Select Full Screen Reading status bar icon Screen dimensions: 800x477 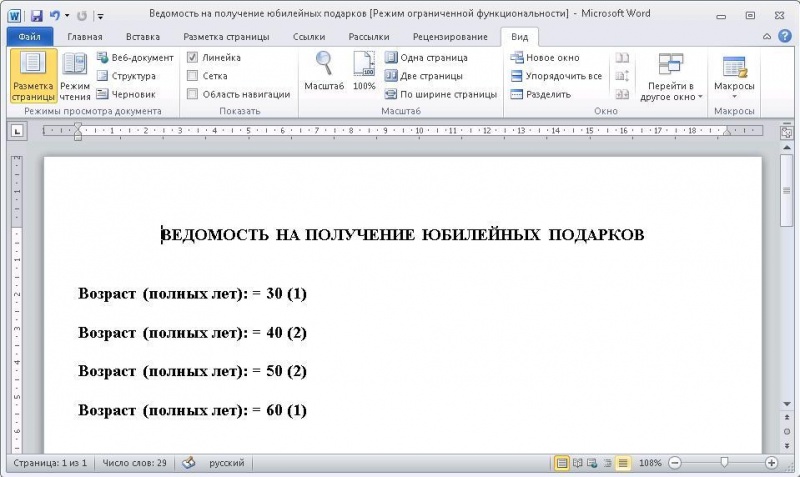tap(578, 463)
